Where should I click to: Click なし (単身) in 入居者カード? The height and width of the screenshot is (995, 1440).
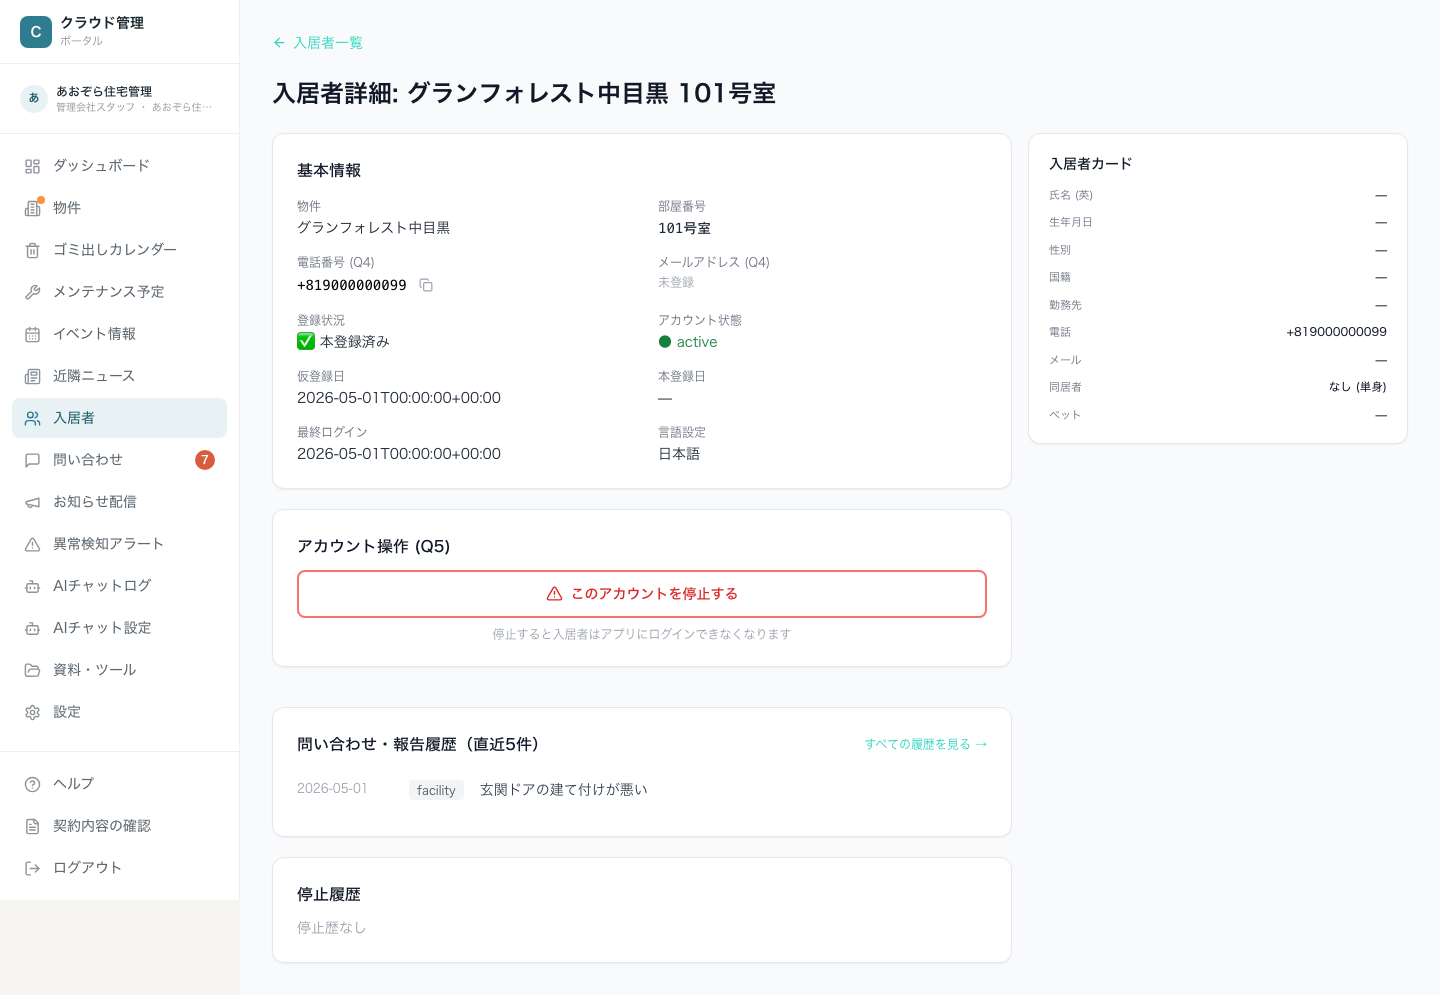[x=1357, y=387]
